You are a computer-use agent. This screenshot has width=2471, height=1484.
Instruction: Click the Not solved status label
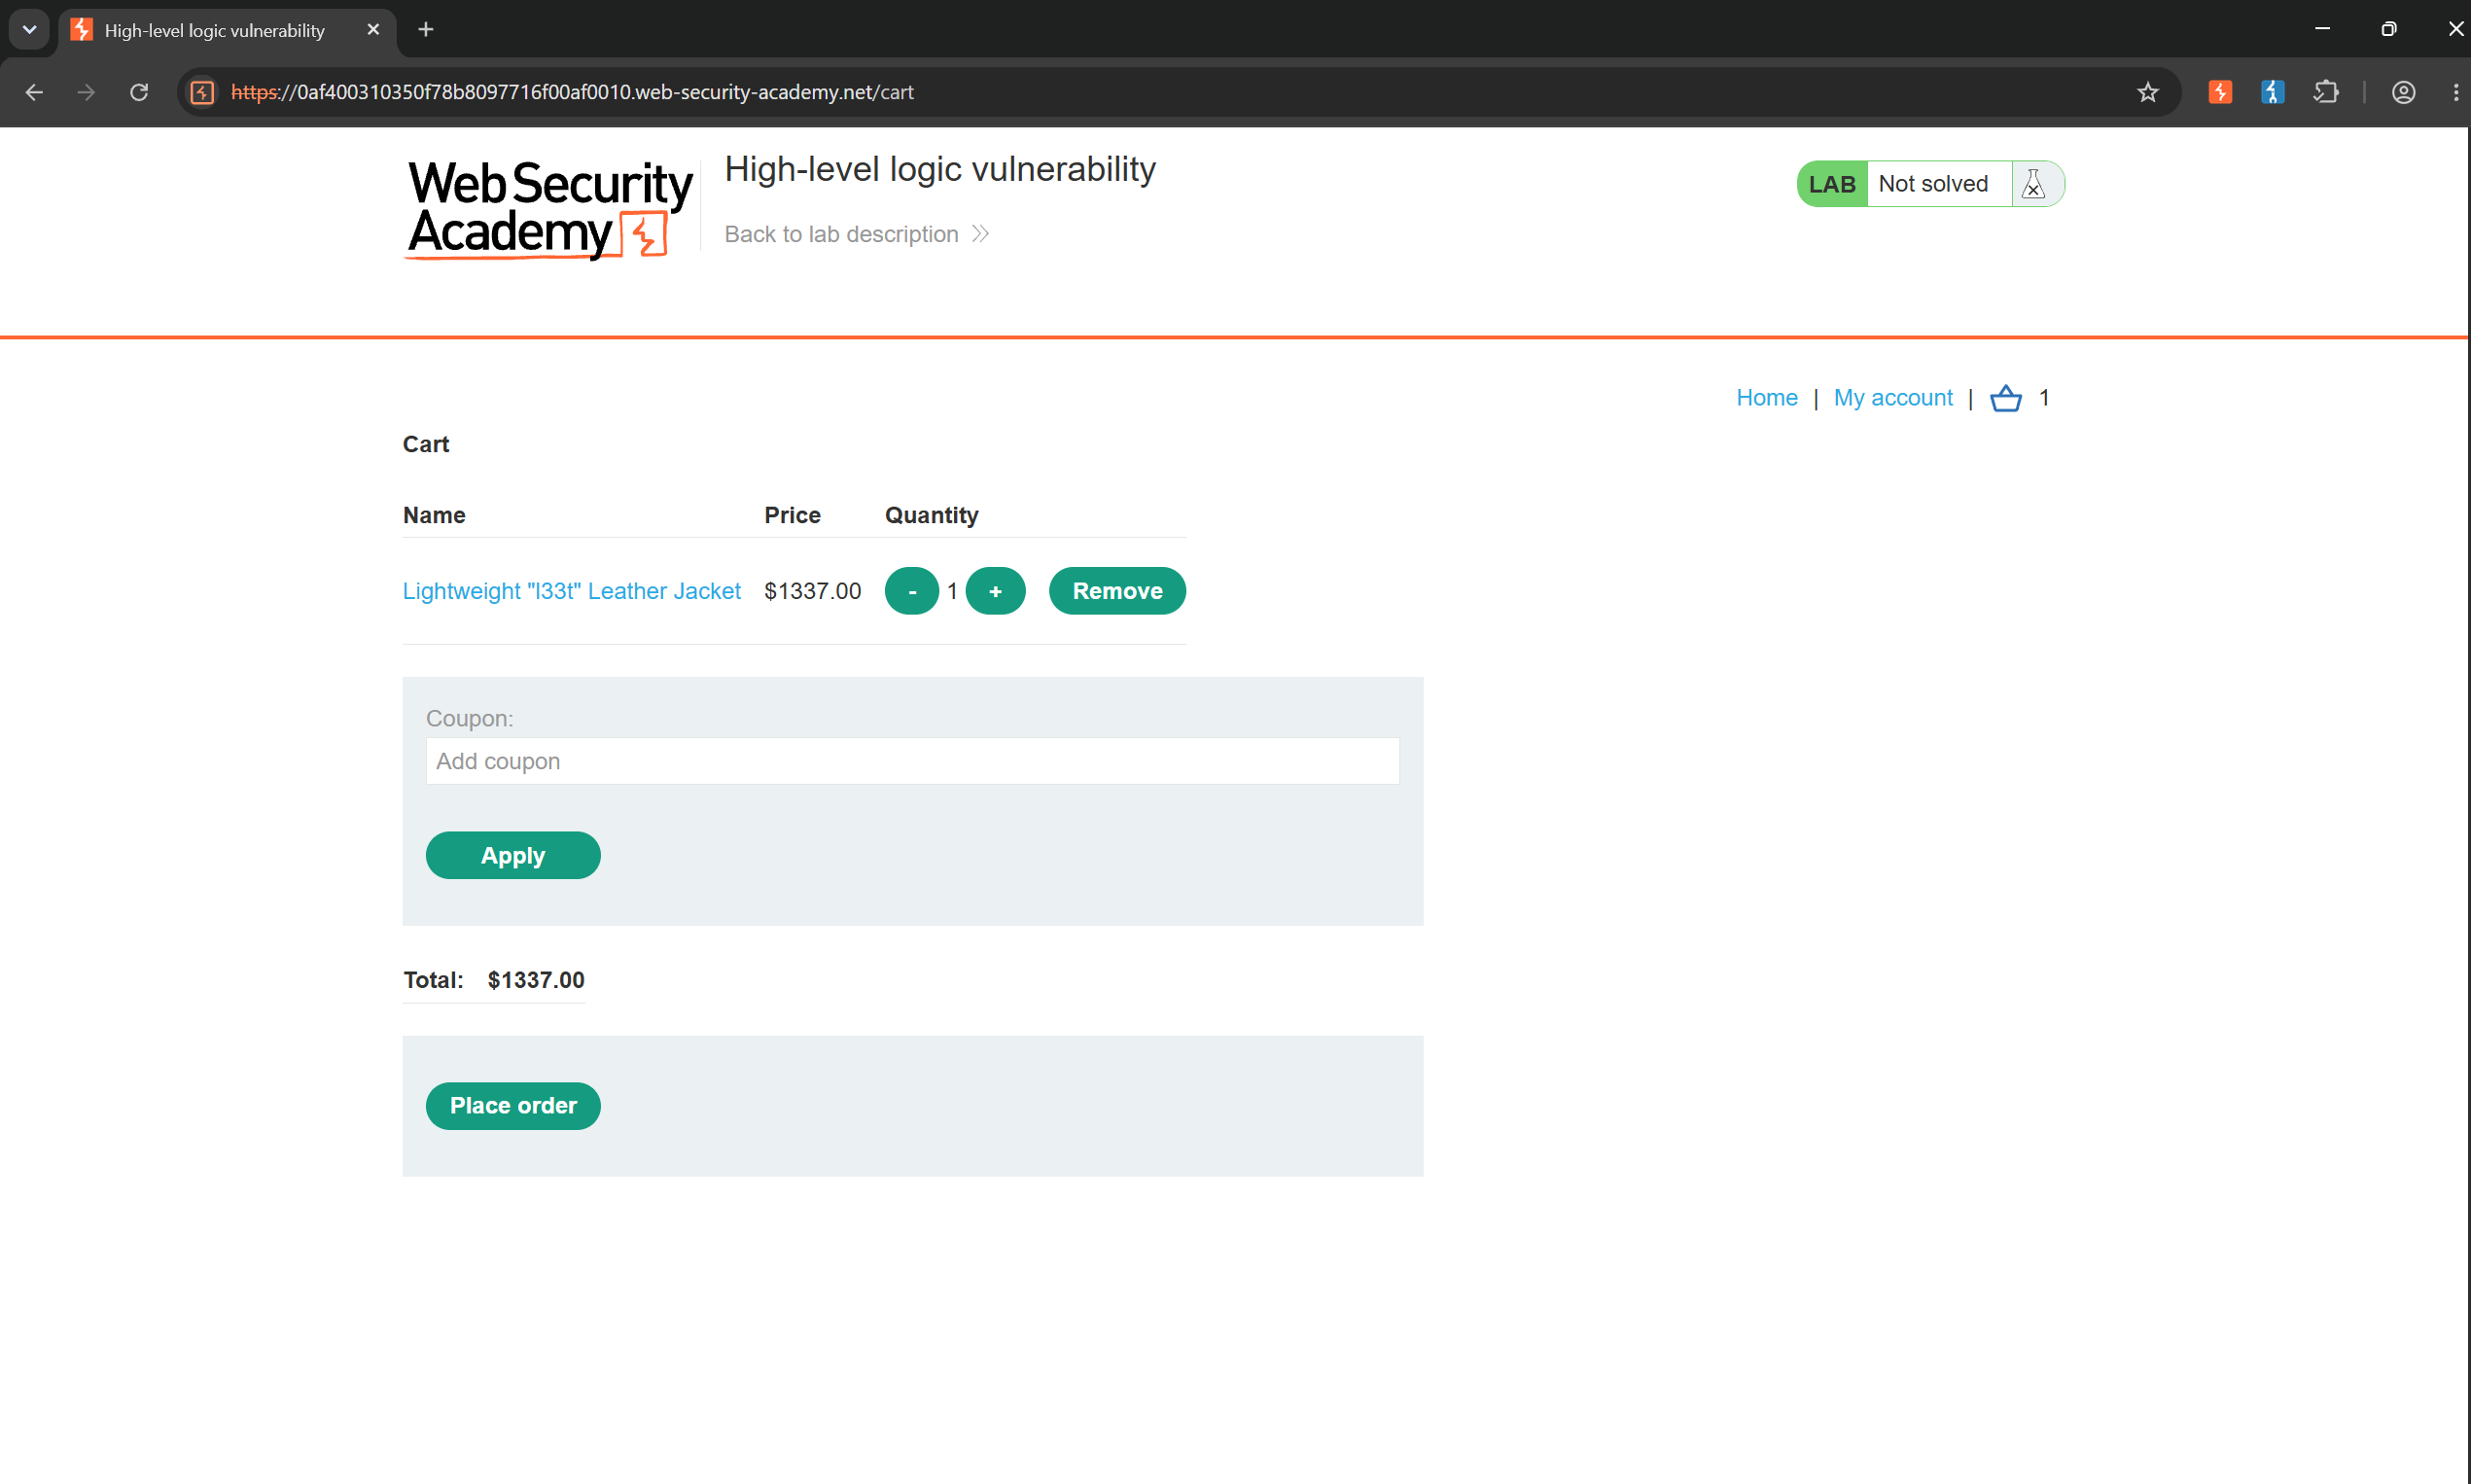pos(1933,184)
